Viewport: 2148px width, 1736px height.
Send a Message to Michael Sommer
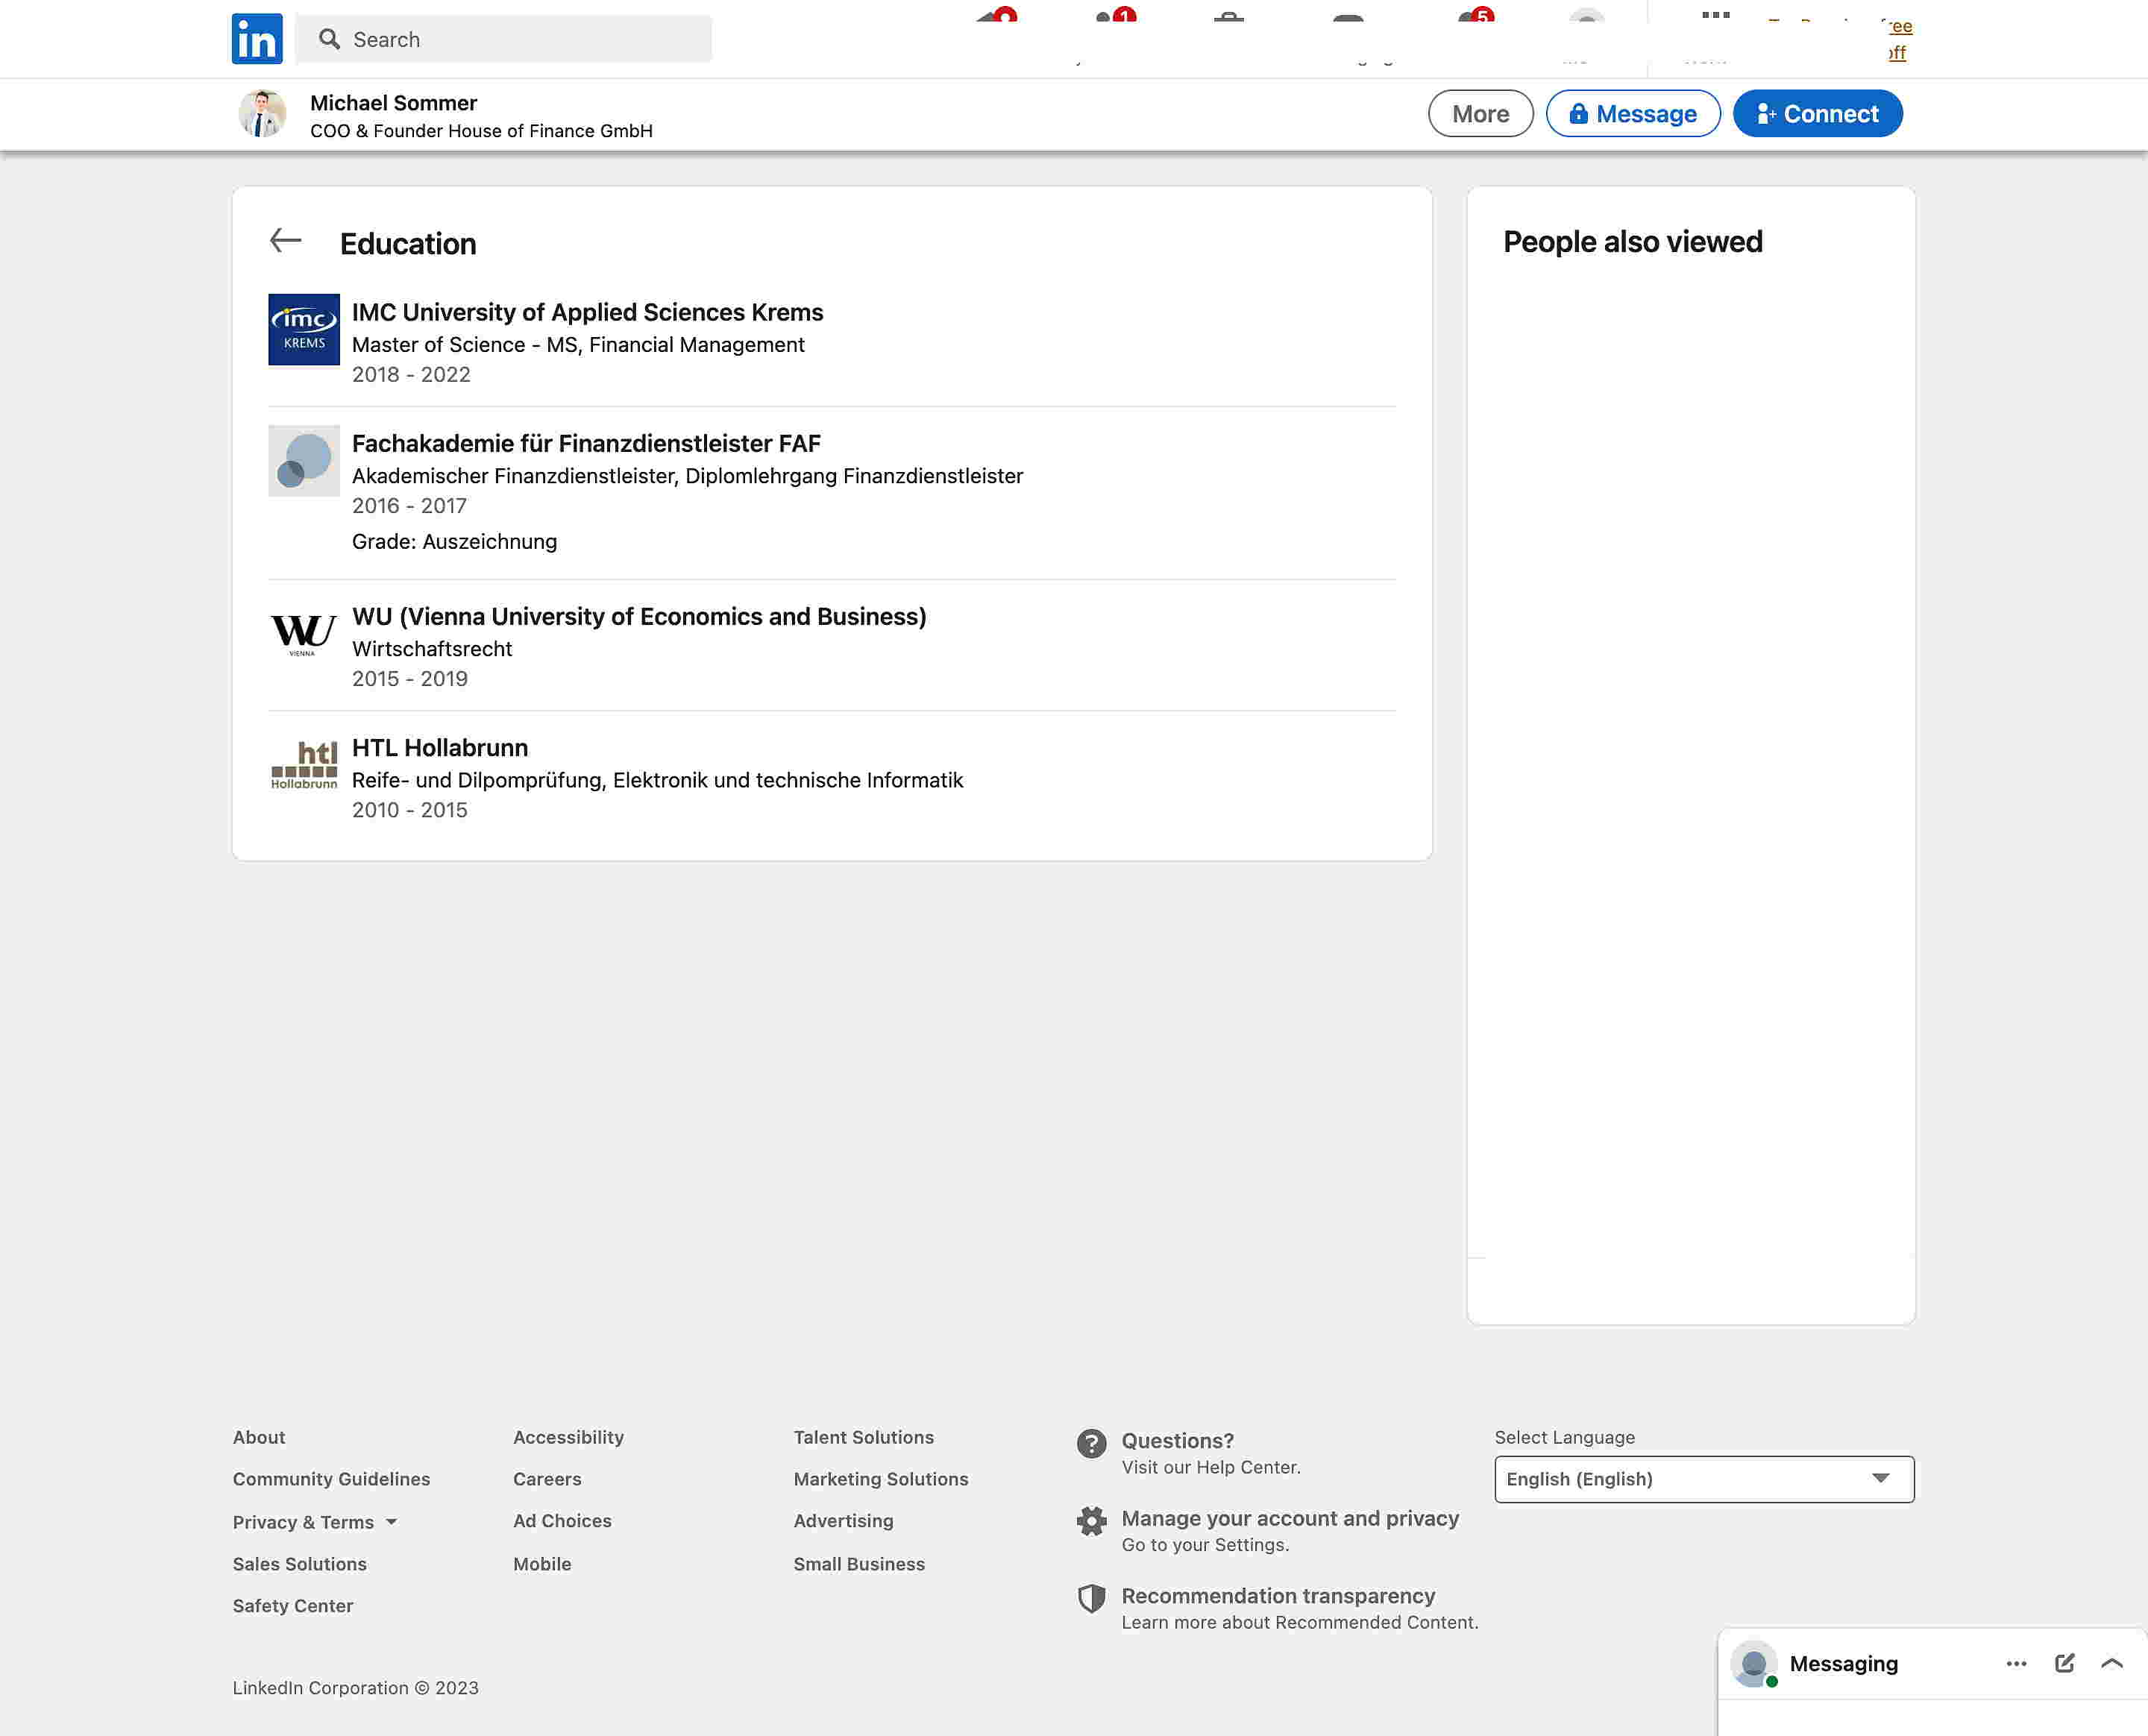1633,114
